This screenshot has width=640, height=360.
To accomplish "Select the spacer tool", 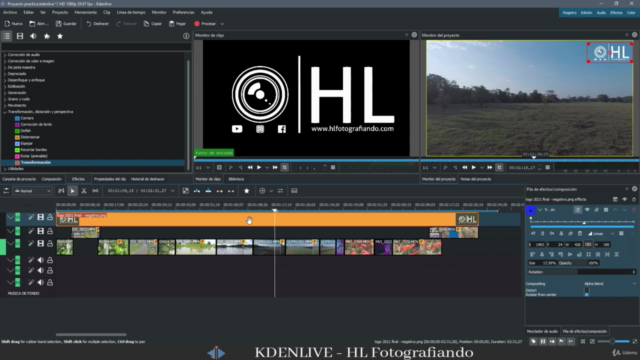I will 95,191.
